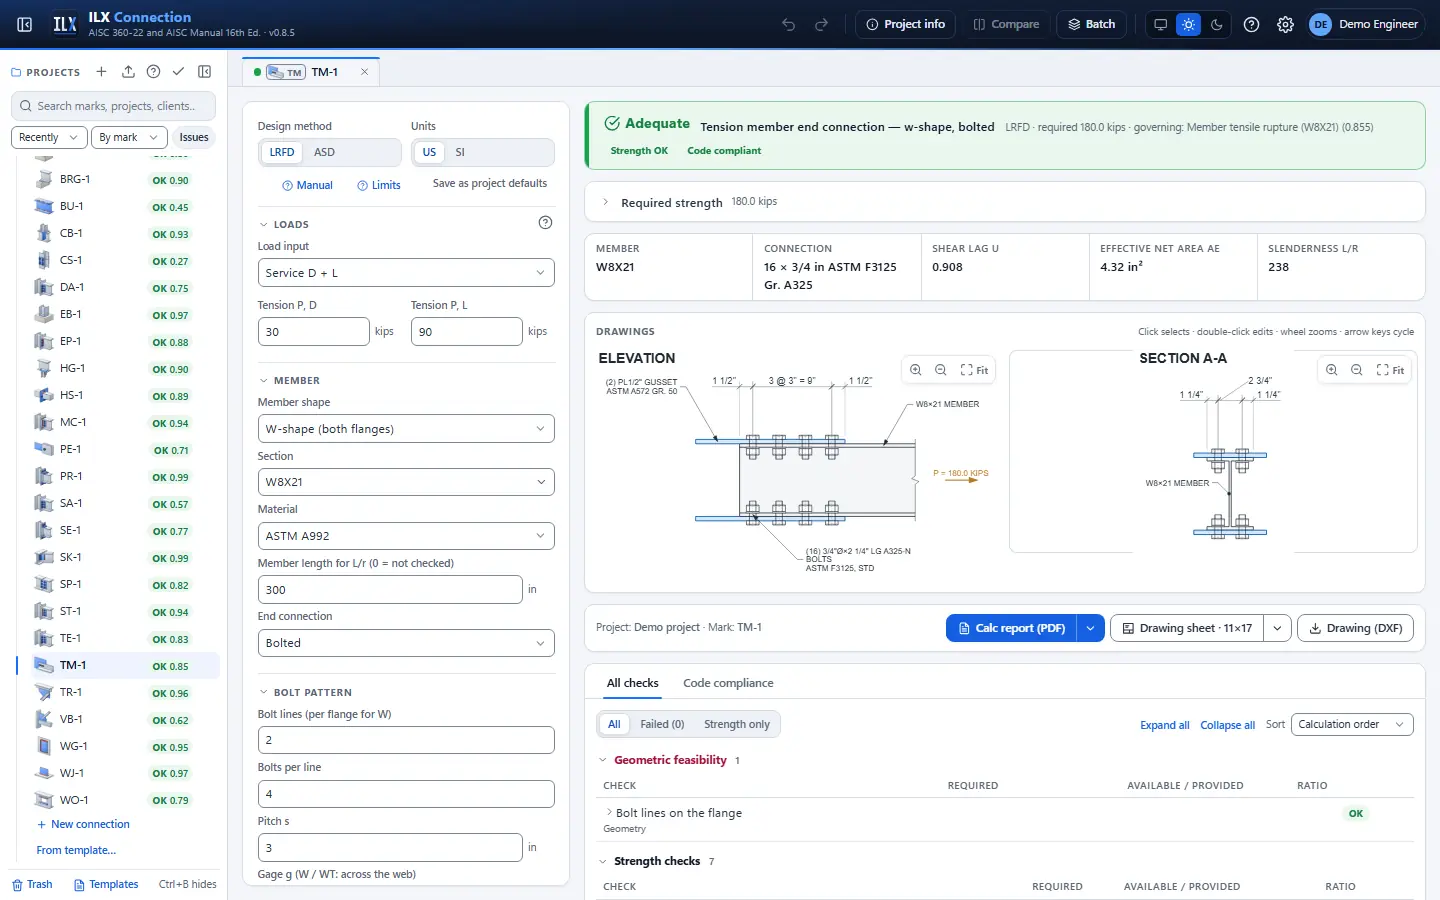This screenshot has width=1440, height=900.
Task: Click in Tension P, D input
Action: 313,332
